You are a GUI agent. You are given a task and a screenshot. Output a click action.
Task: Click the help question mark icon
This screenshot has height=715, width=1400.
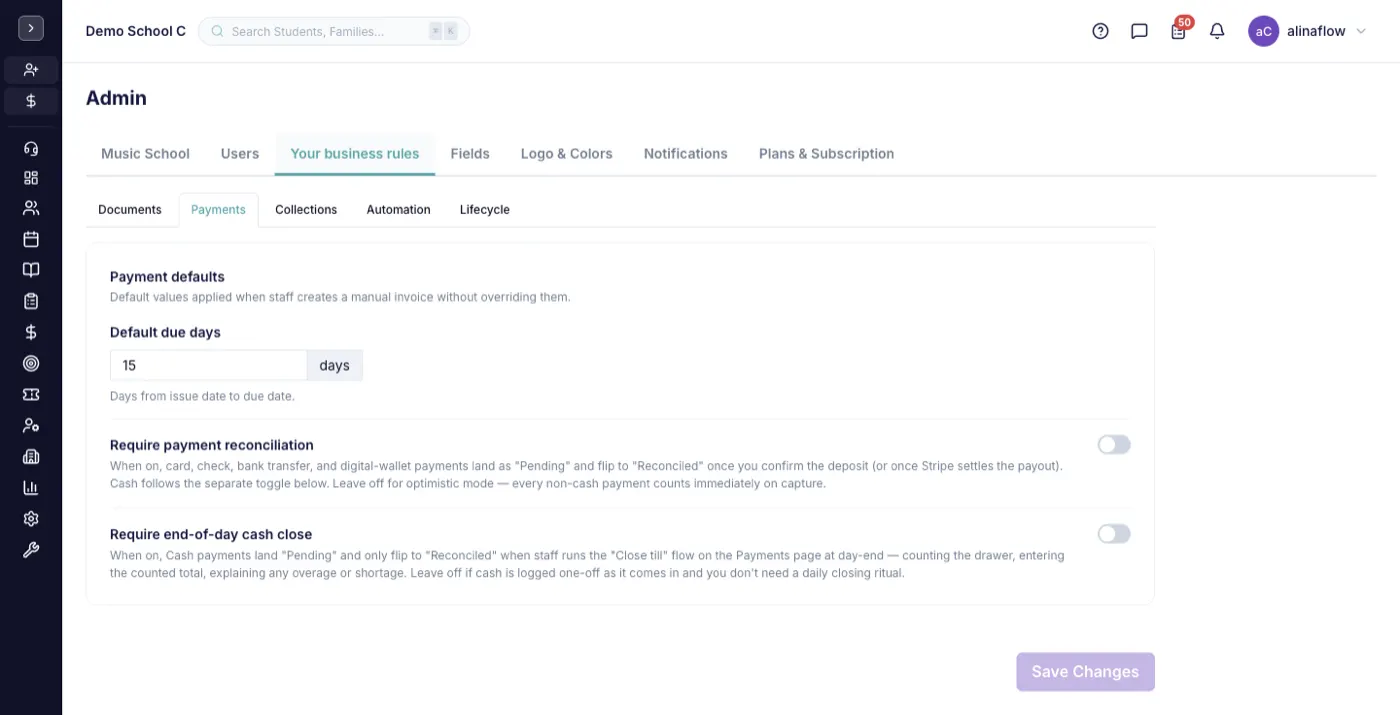pyautogui.click(x=1100, y=31)
